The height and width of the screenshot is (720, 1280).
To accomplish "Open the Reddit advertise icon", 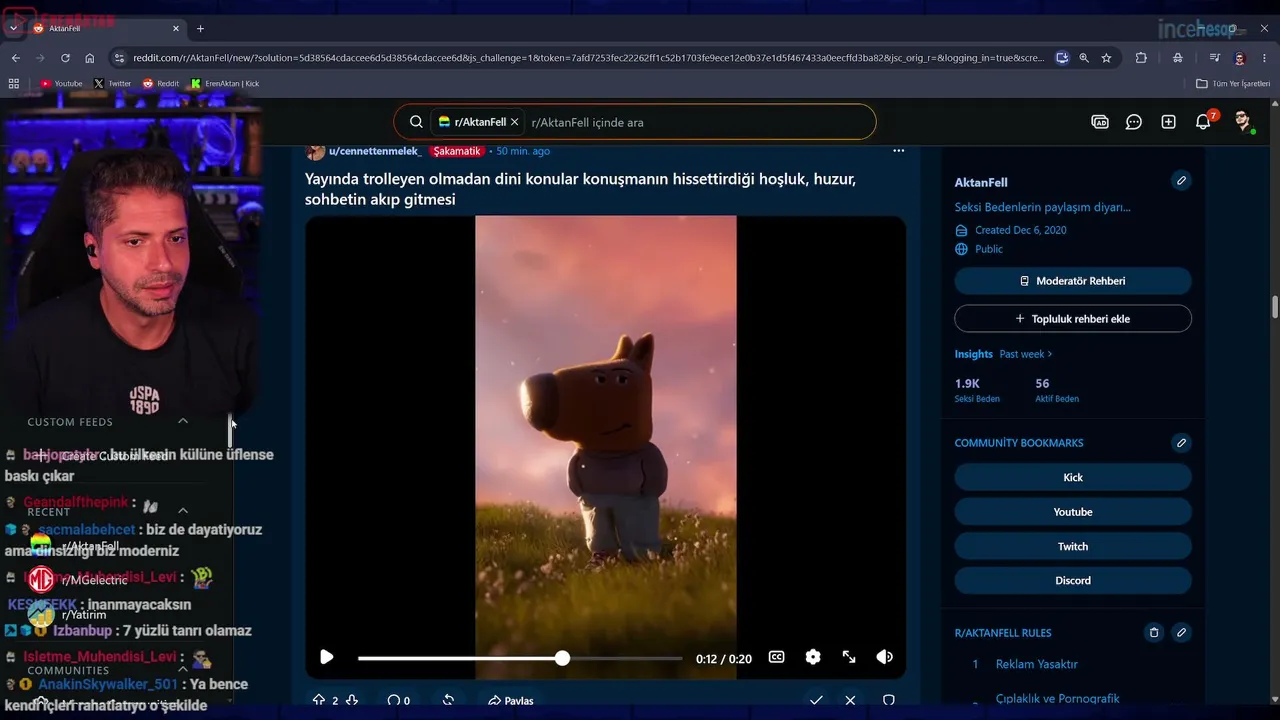I will tap(1100, 122).
